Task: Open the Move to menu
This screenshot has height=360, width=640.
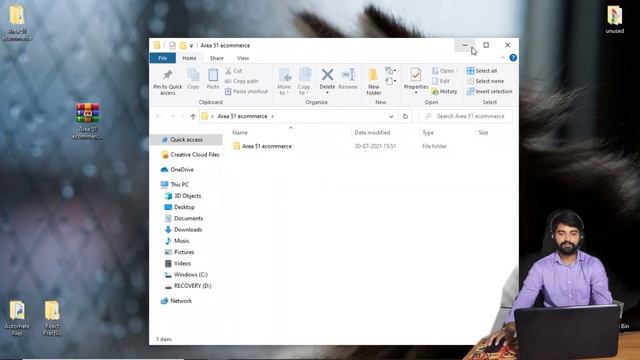Action: click(x=284, y=82)
